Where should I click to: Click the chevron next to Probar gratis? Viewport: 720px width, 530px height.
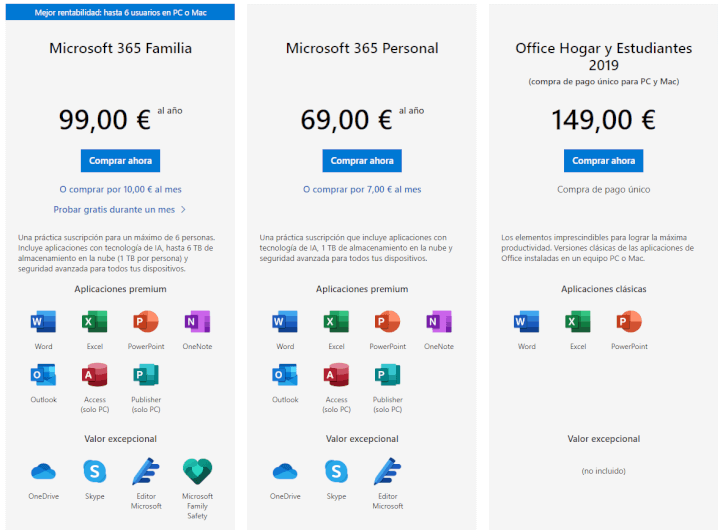pyautogui.click(x=183, y=209)
